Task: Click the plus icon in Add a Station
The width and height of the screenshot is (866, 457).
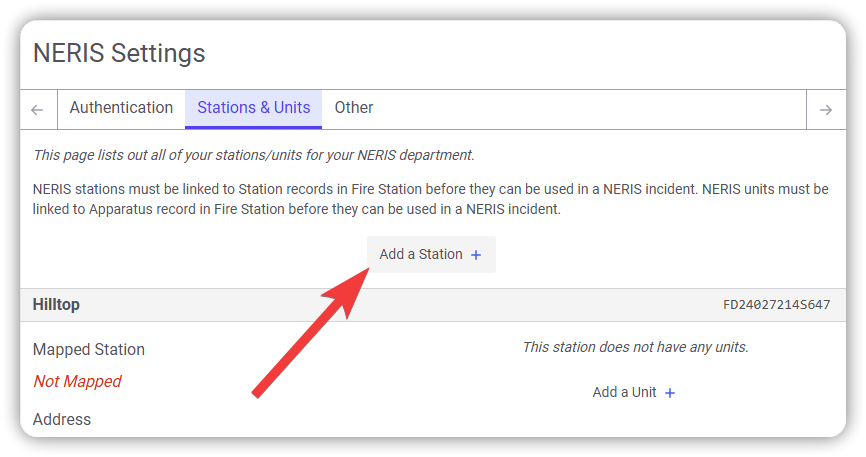Action: click(x=476, y=255)
